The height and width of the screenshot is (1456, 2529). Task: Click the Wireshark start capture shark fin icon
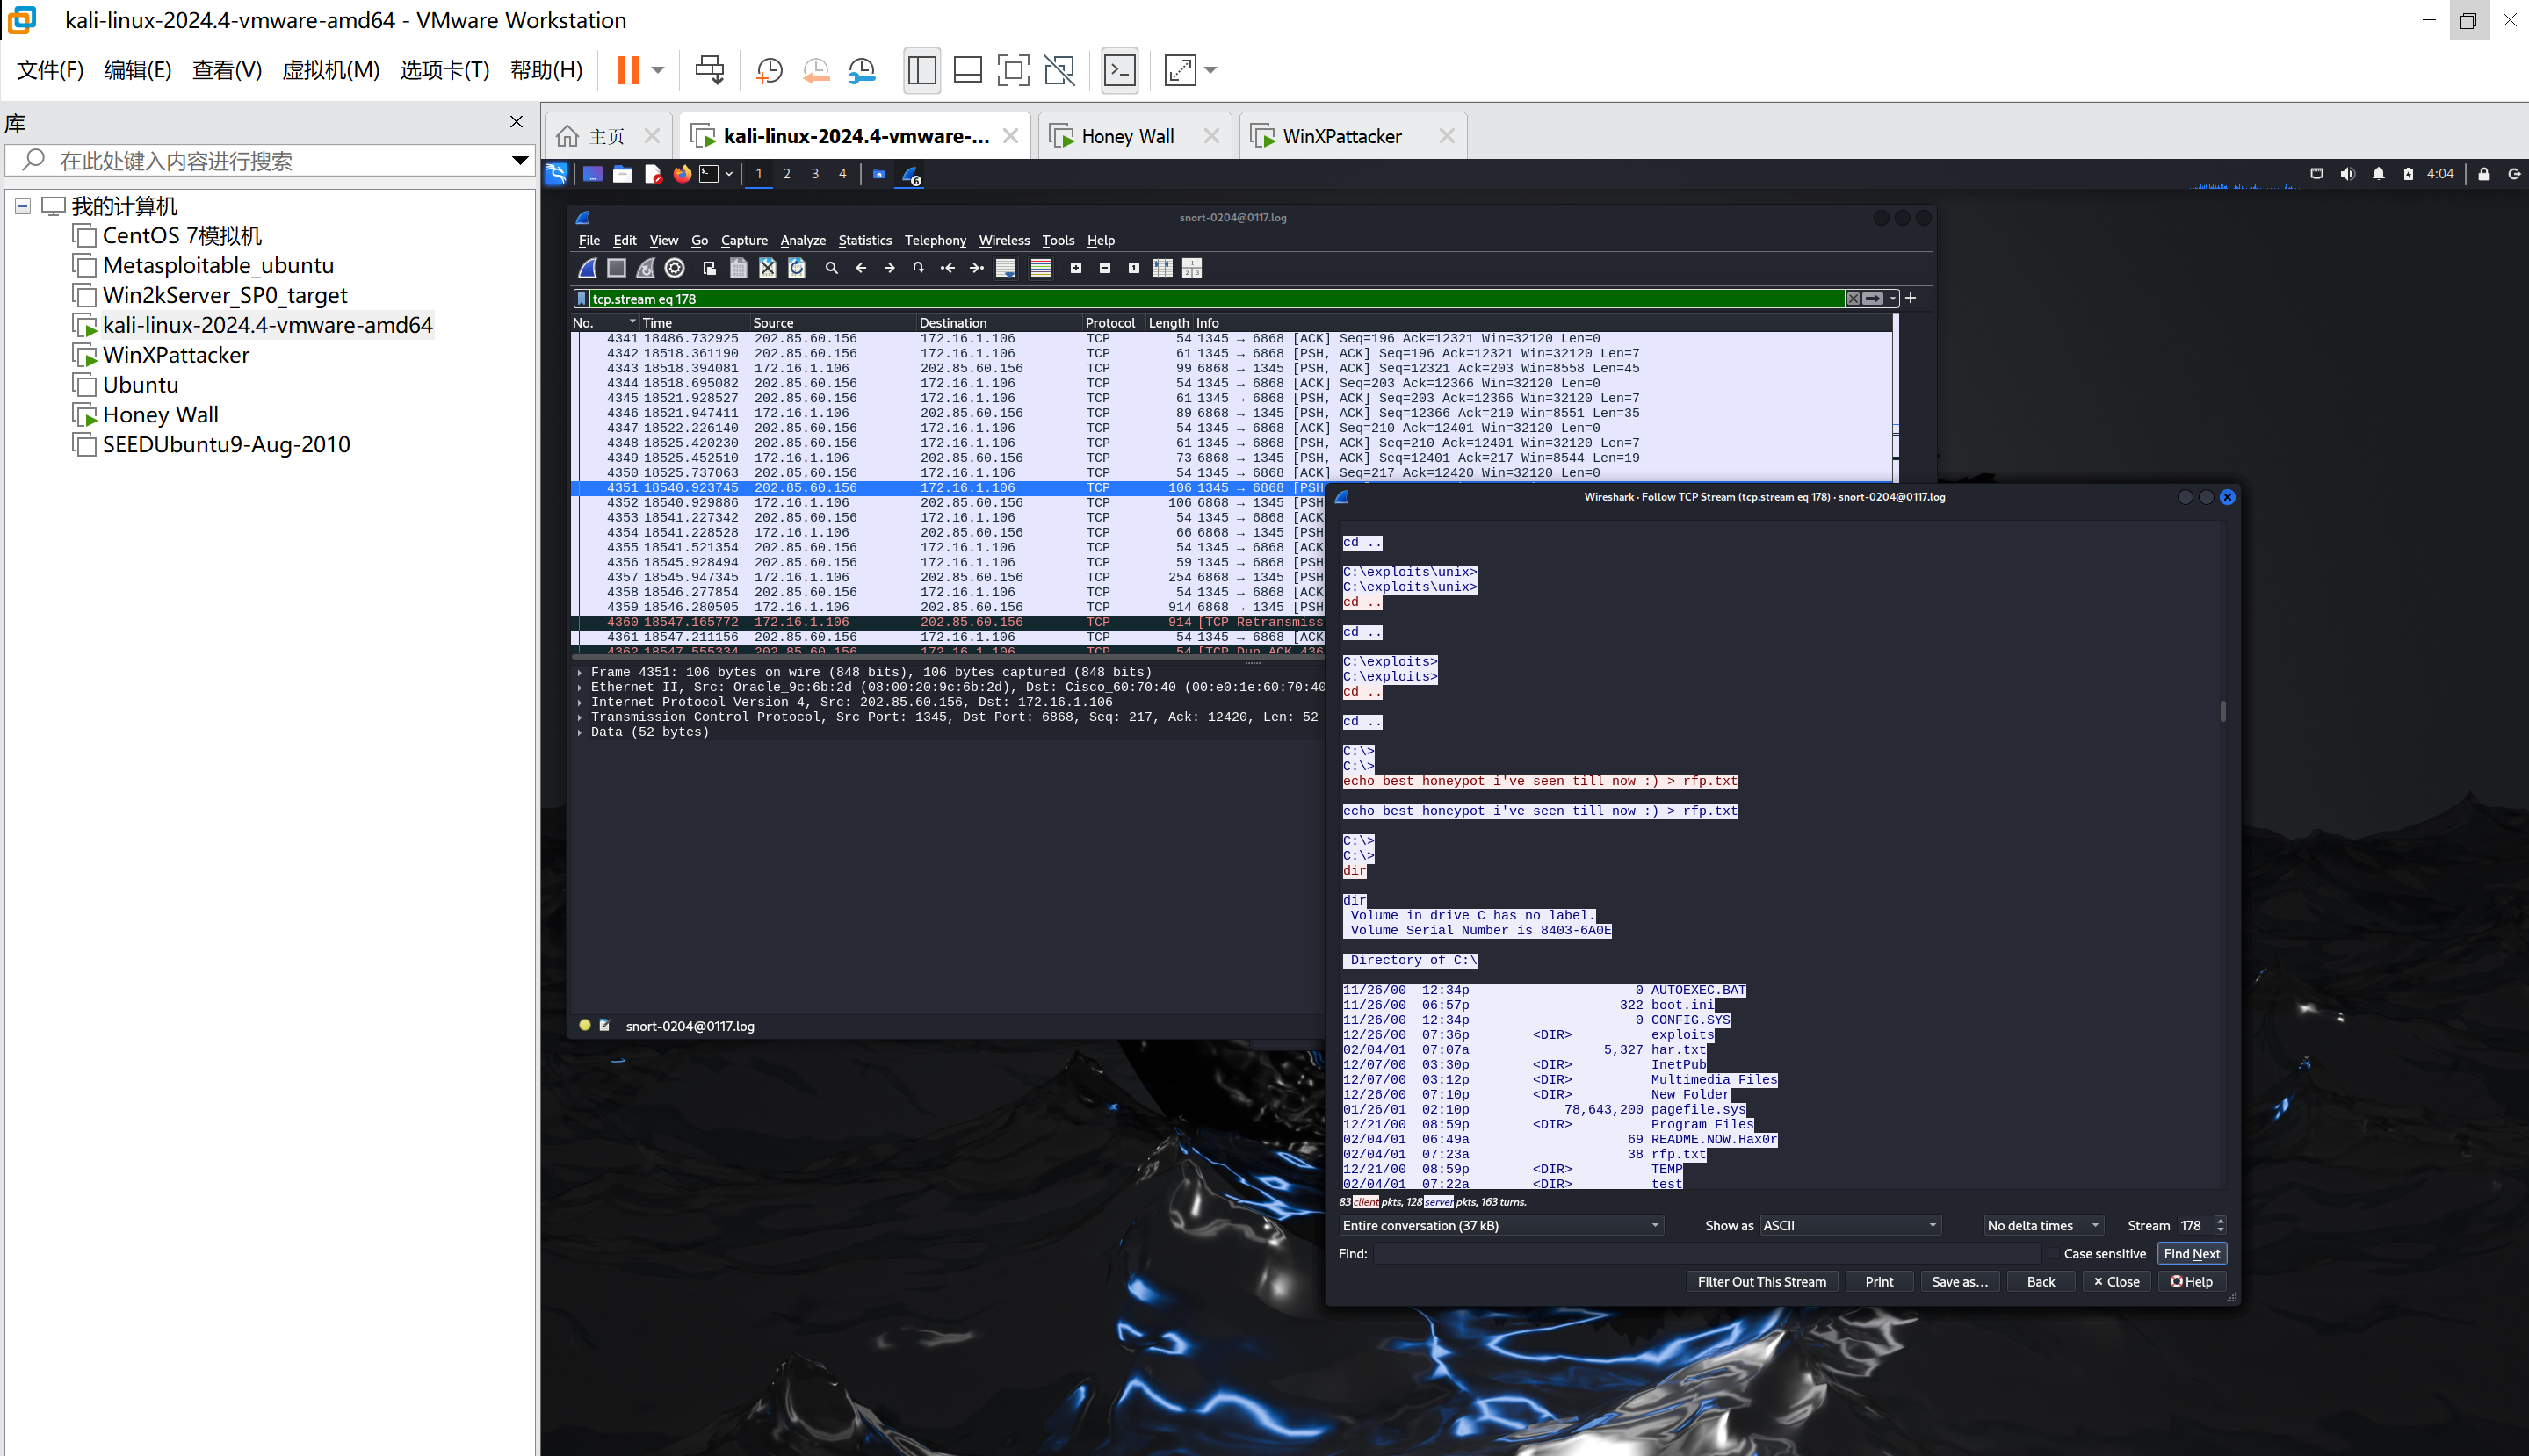pyautogui.click(x=588, y=268)
